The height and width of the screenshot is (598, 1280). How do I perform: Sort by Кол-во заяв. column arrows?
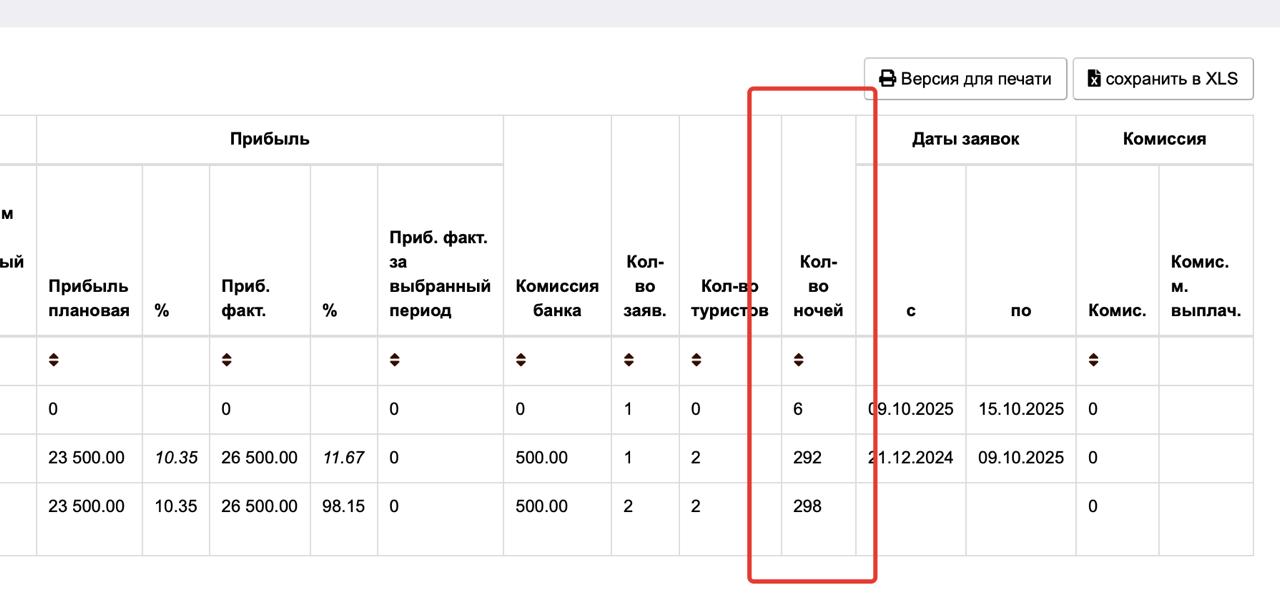(x=629, y=360)
